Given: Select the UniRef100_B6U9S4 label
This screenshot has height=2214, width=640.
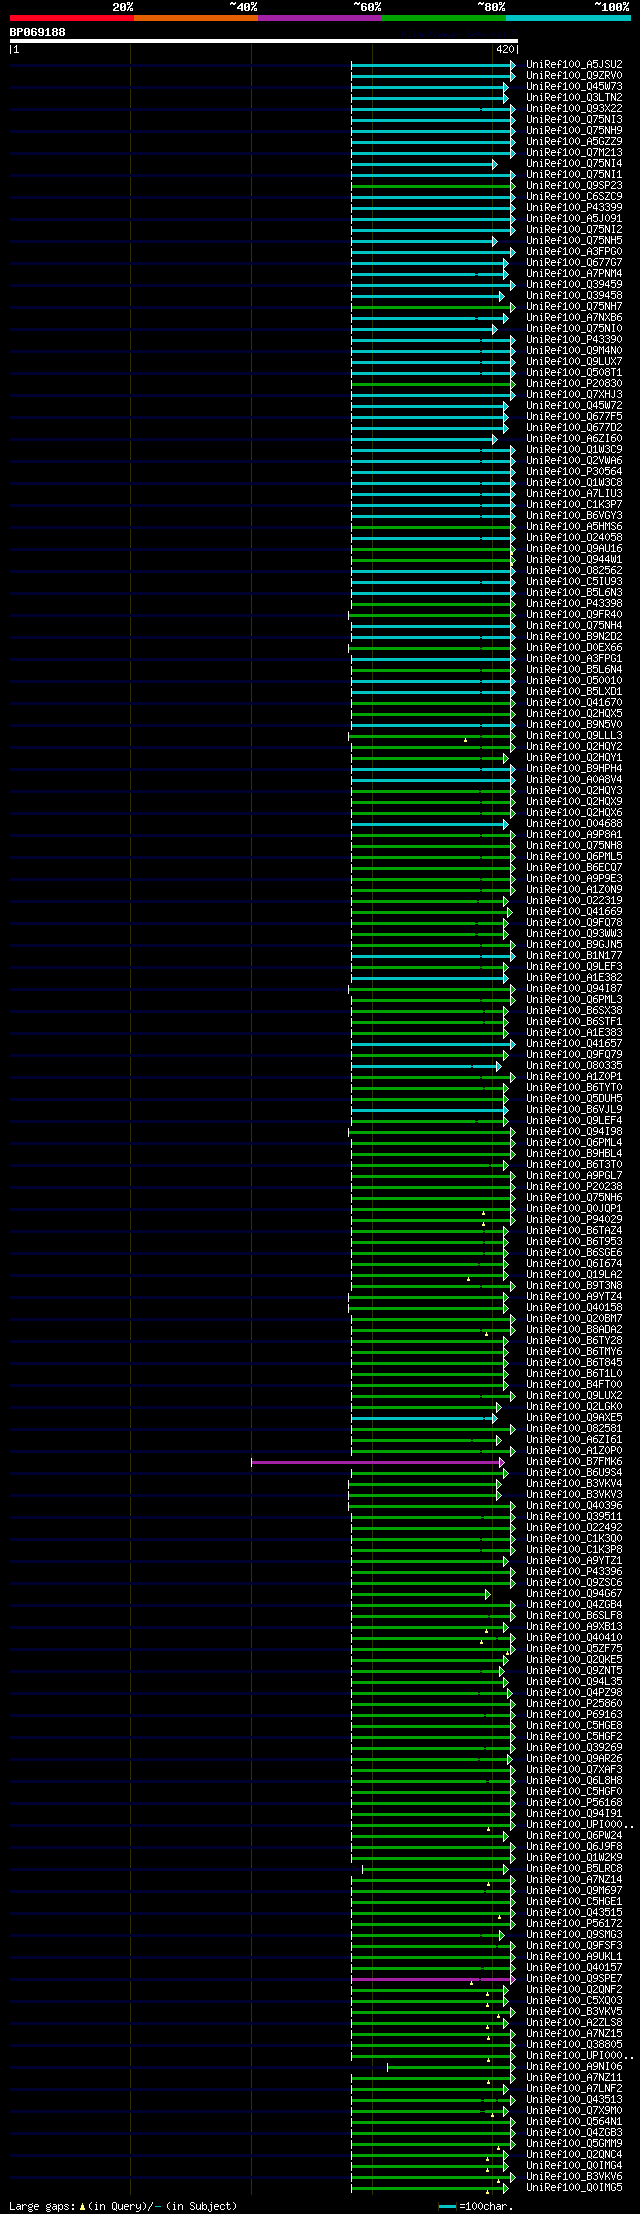Looking at the screenshot, I should (574, 1473).
